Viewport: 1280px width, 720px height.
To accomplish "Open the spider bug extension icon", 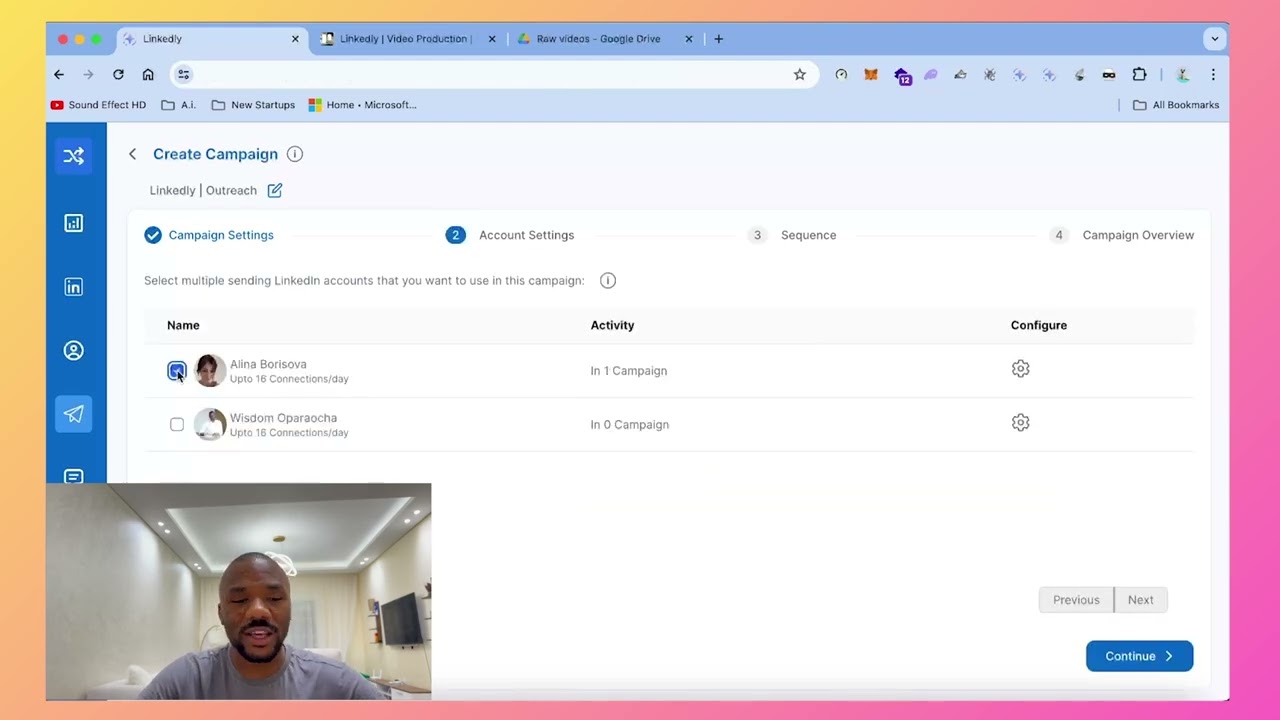I will click(x=990, y=75).
